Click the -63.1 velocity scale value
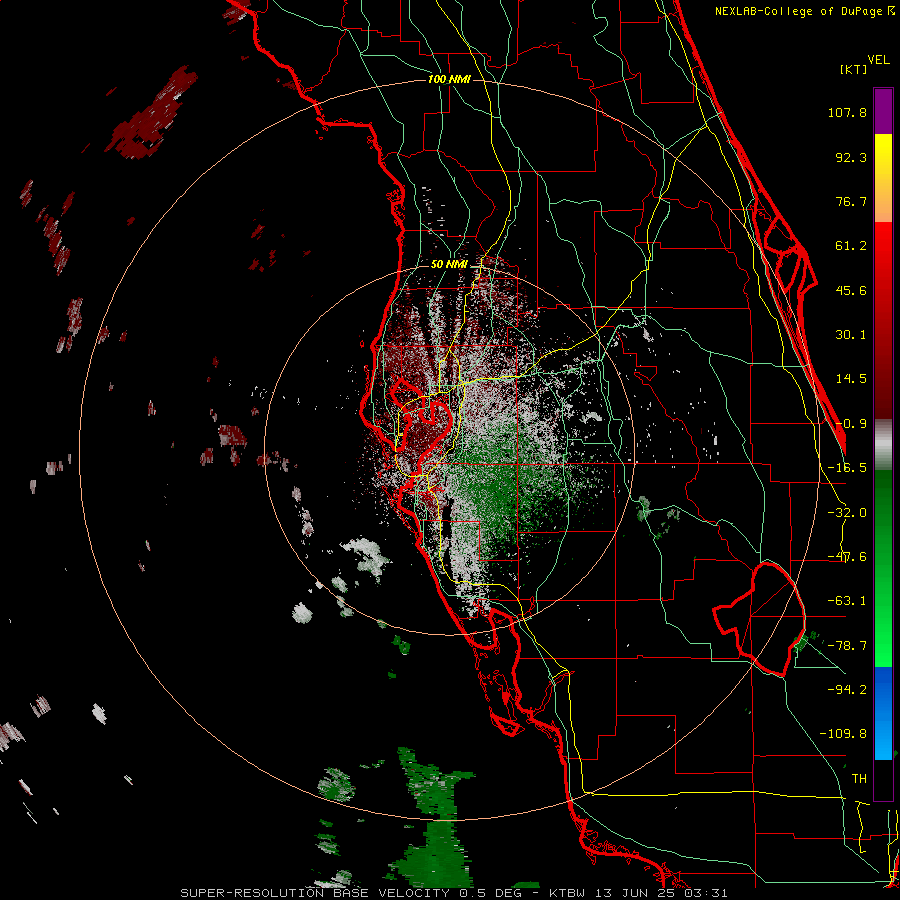Viewport: 900px width, 900px height. click(847, 601)
